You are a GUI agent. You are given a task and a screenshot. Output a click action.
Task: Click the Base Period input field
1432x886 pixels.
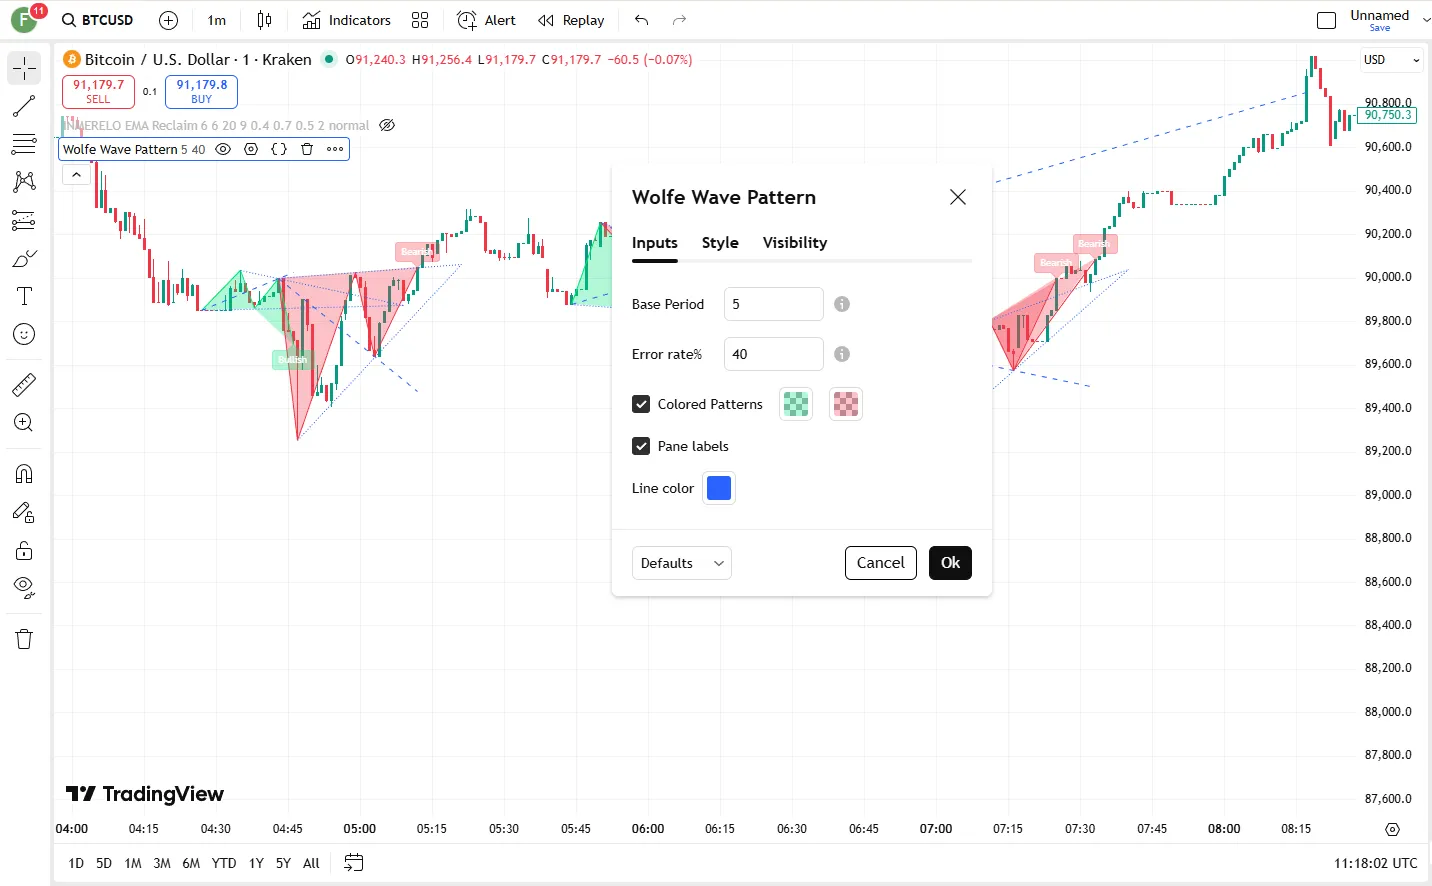point(773,304)
